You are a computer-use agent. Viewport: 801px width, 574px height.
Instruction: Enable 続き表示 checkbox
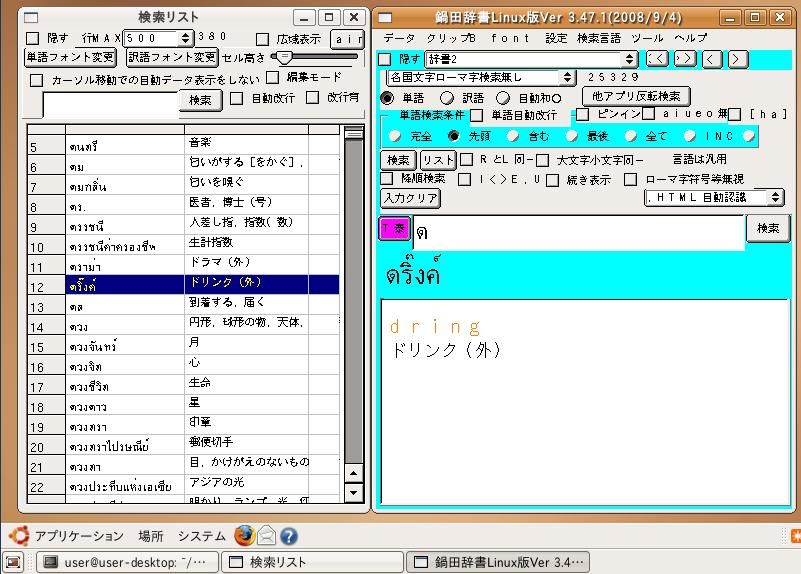(552, 180)
